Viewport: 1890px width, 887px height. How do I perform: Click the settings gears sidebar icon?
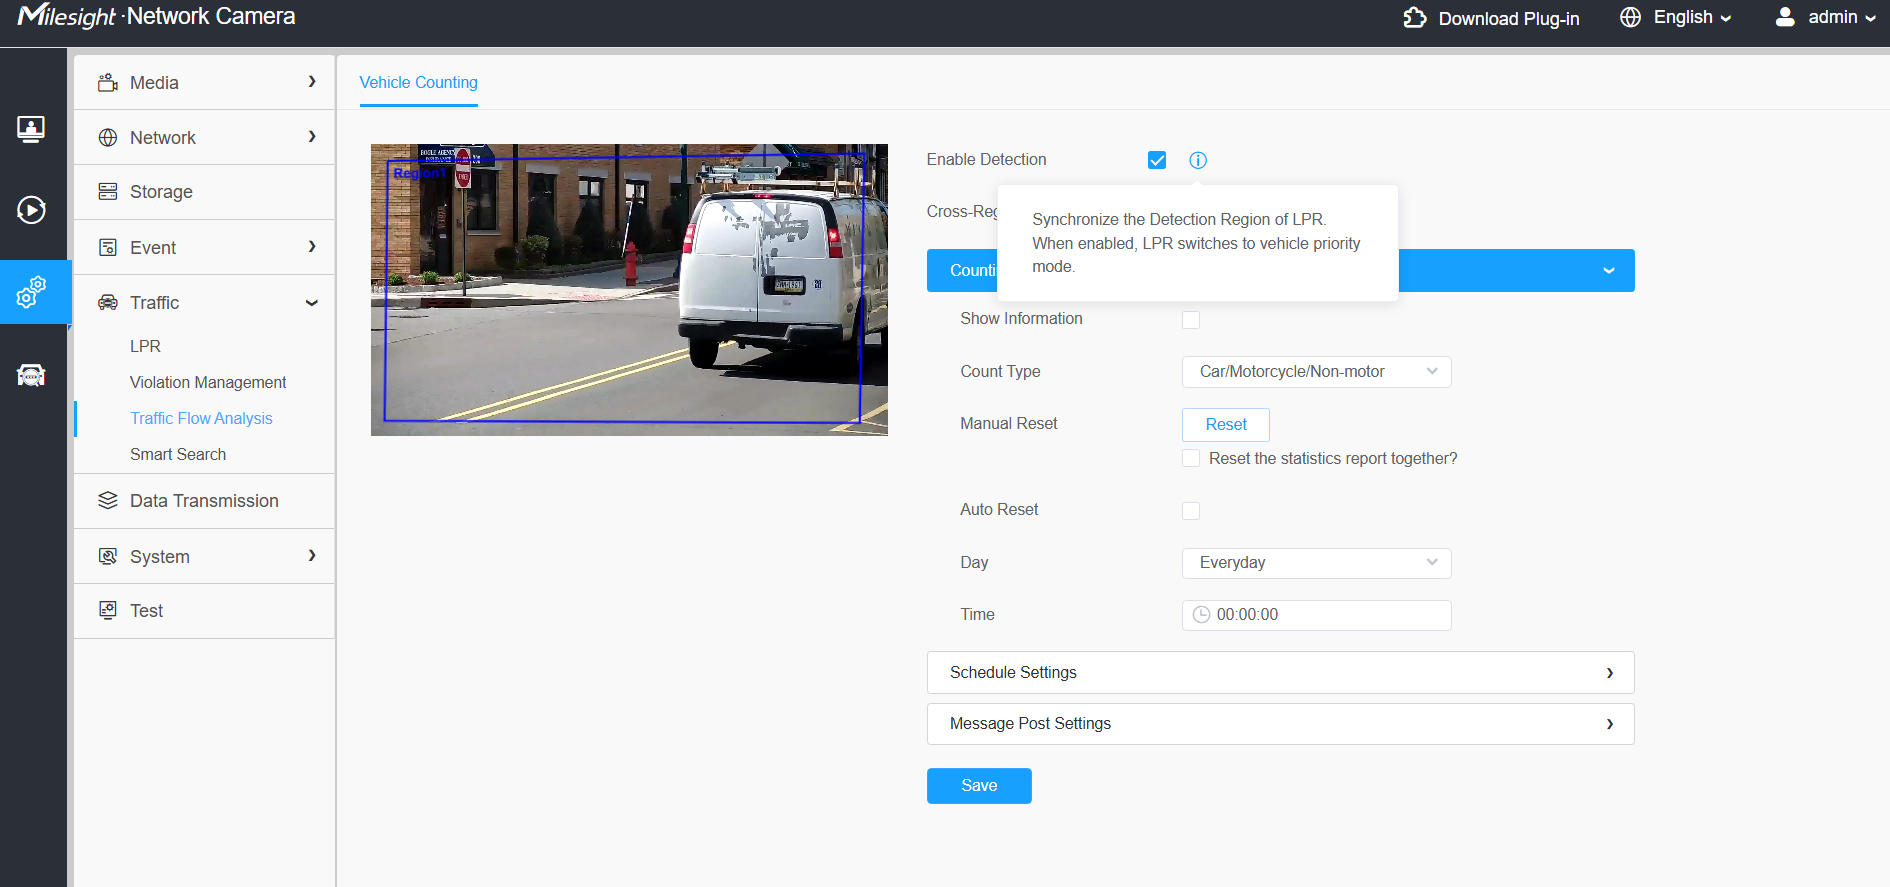31,292
